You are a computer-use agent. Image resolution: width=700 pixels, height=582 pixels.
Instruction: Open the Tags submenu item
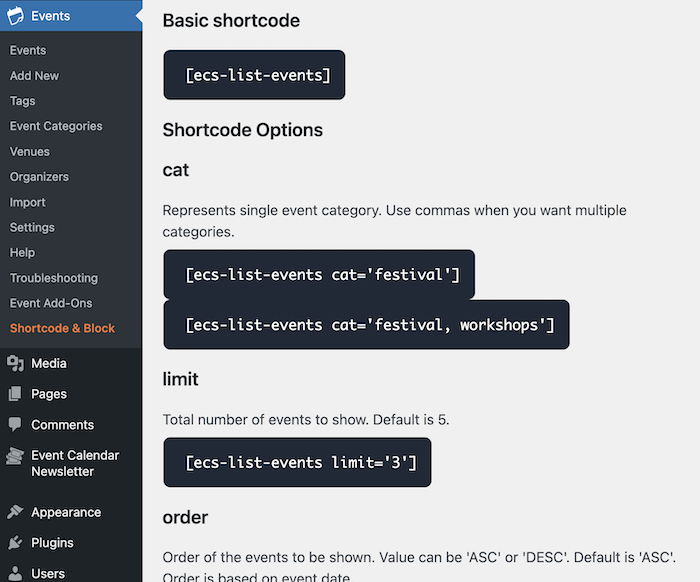[x=22, y=101]
